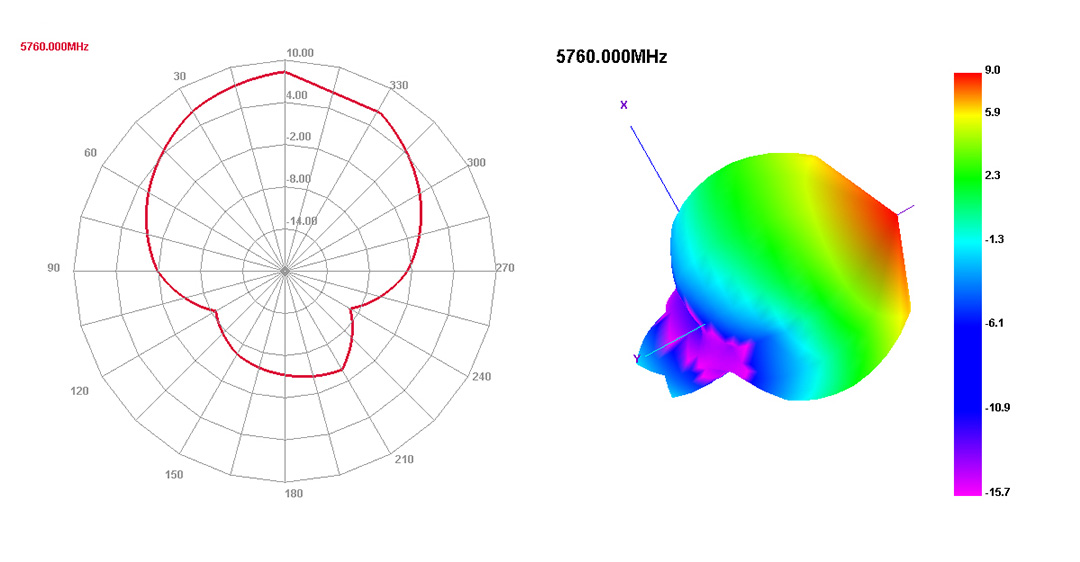Viewport: 1080px width, 562px height.
Task: Click the 9.0 value on the color scale
Action: [993, 70]
